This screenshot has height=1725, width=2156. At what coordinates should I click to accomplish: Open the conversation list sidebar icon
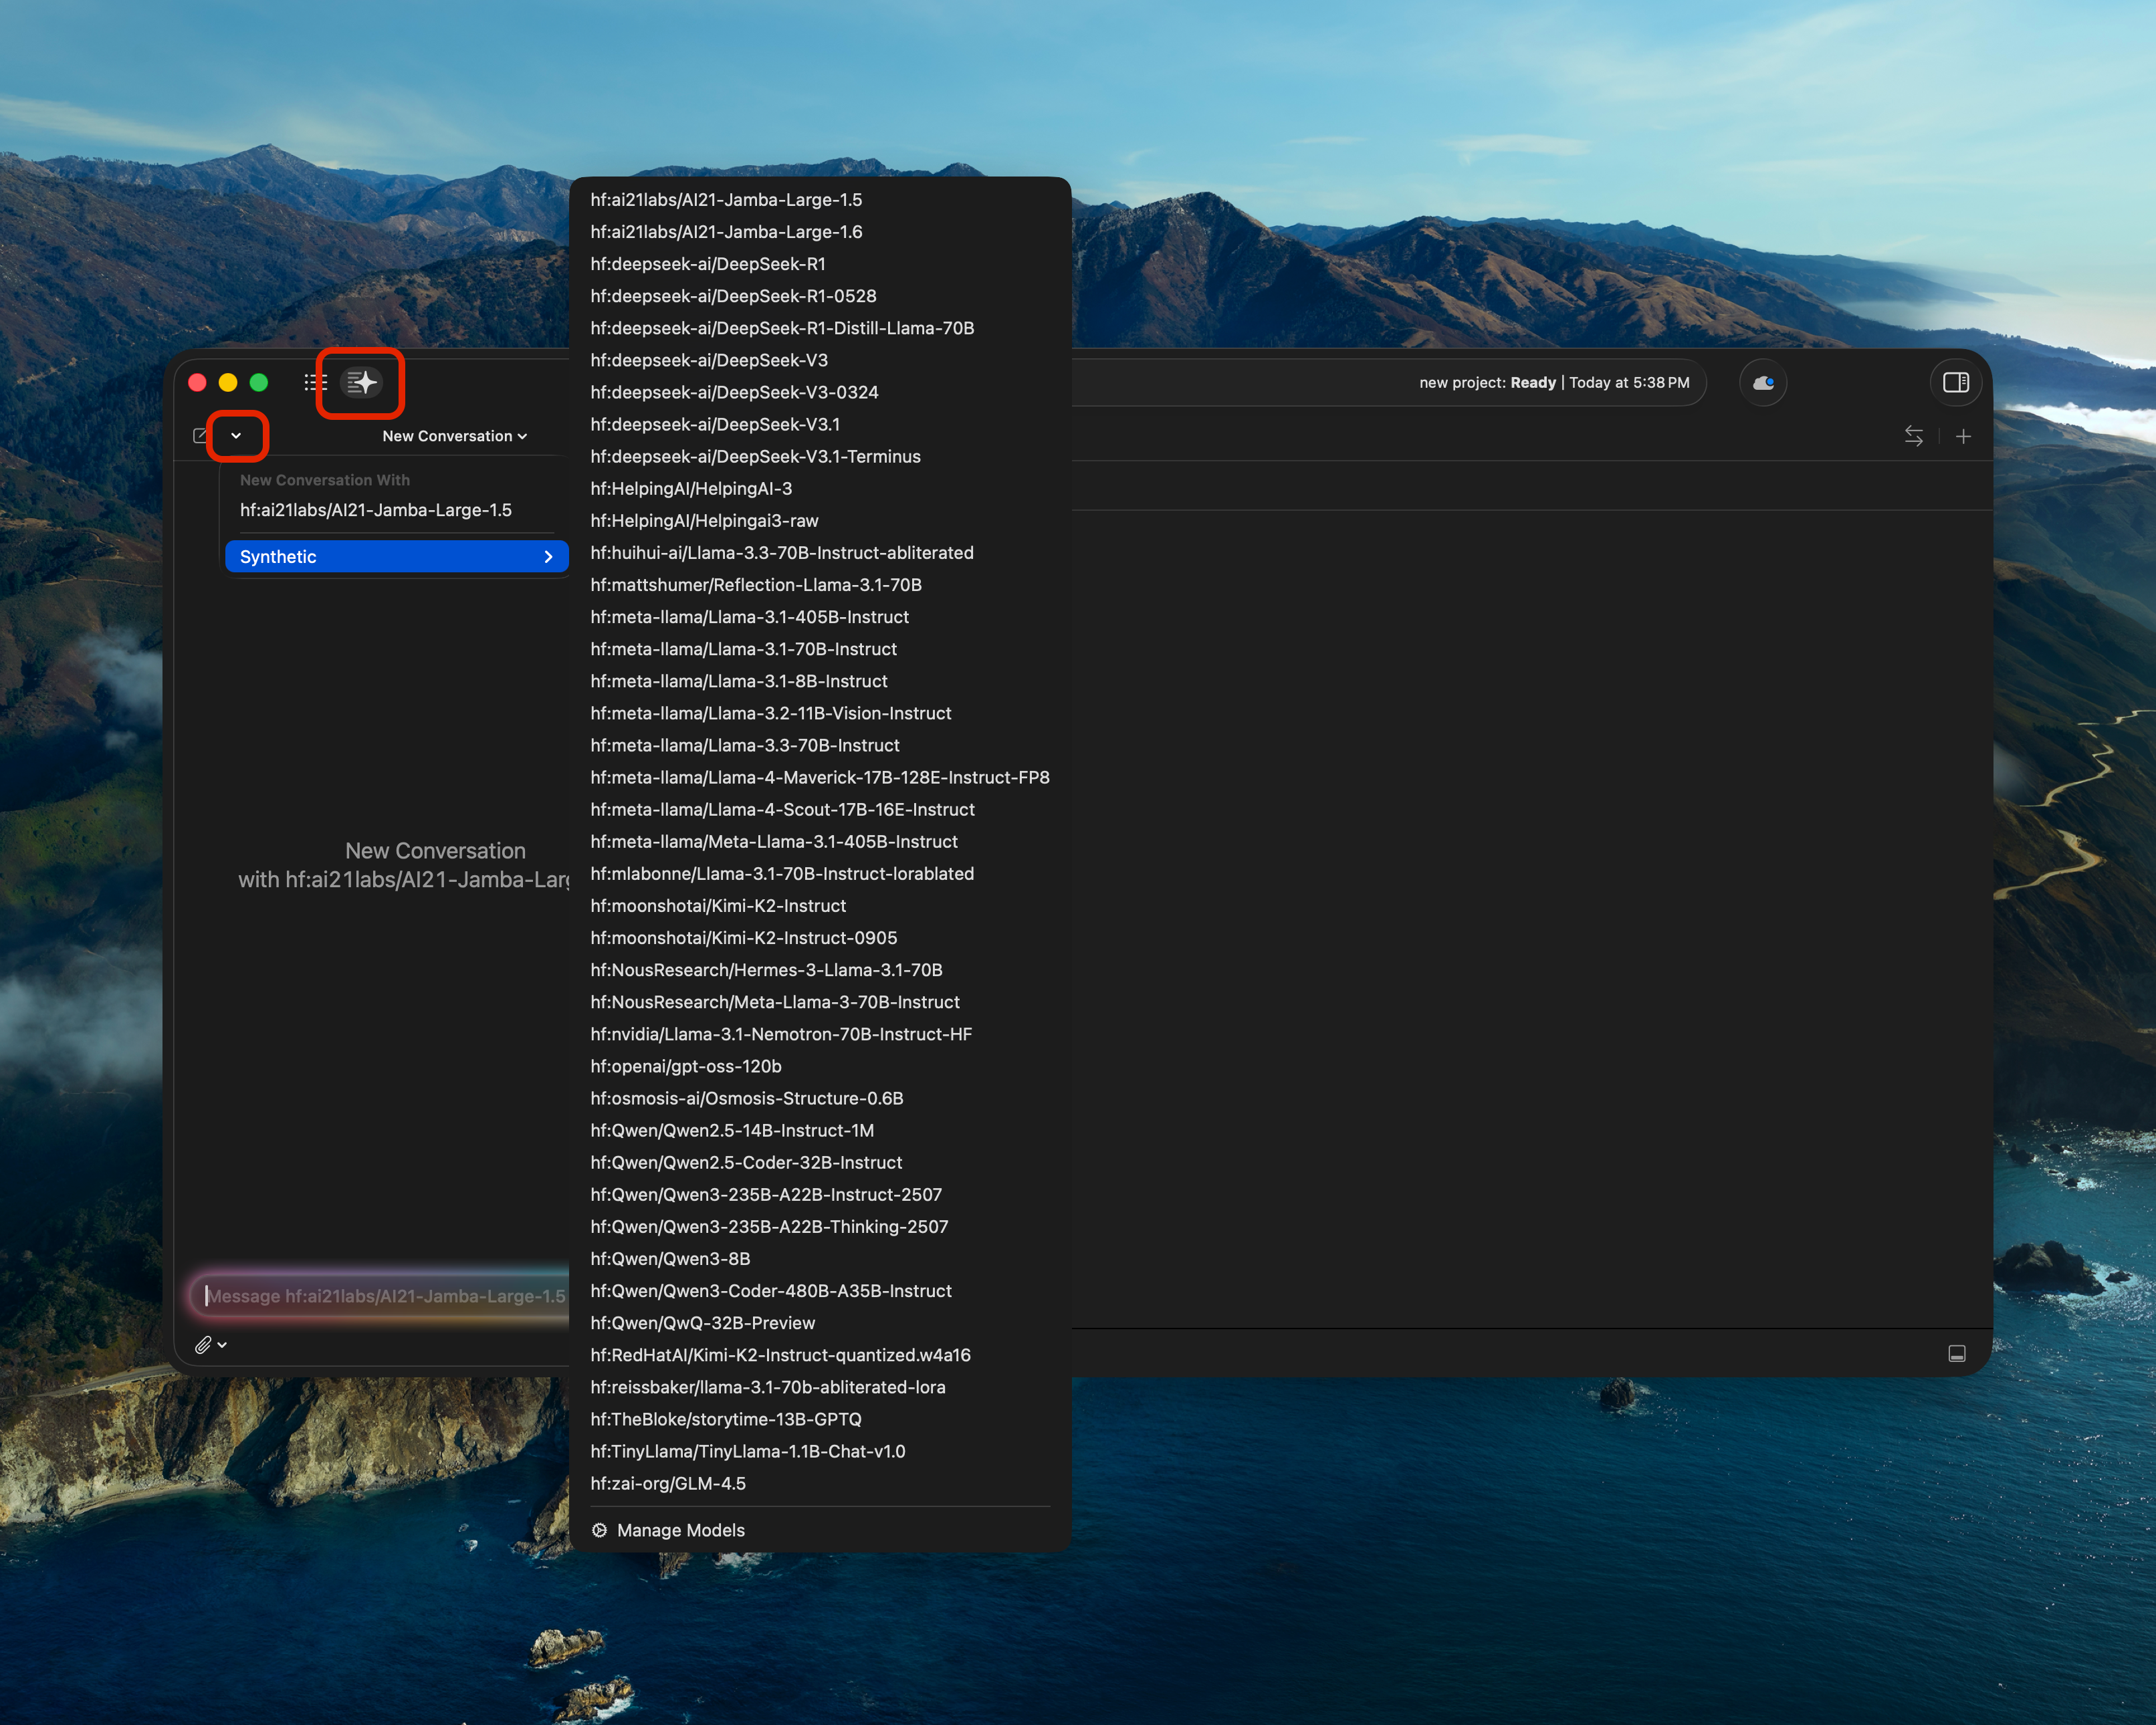point(316,382)
